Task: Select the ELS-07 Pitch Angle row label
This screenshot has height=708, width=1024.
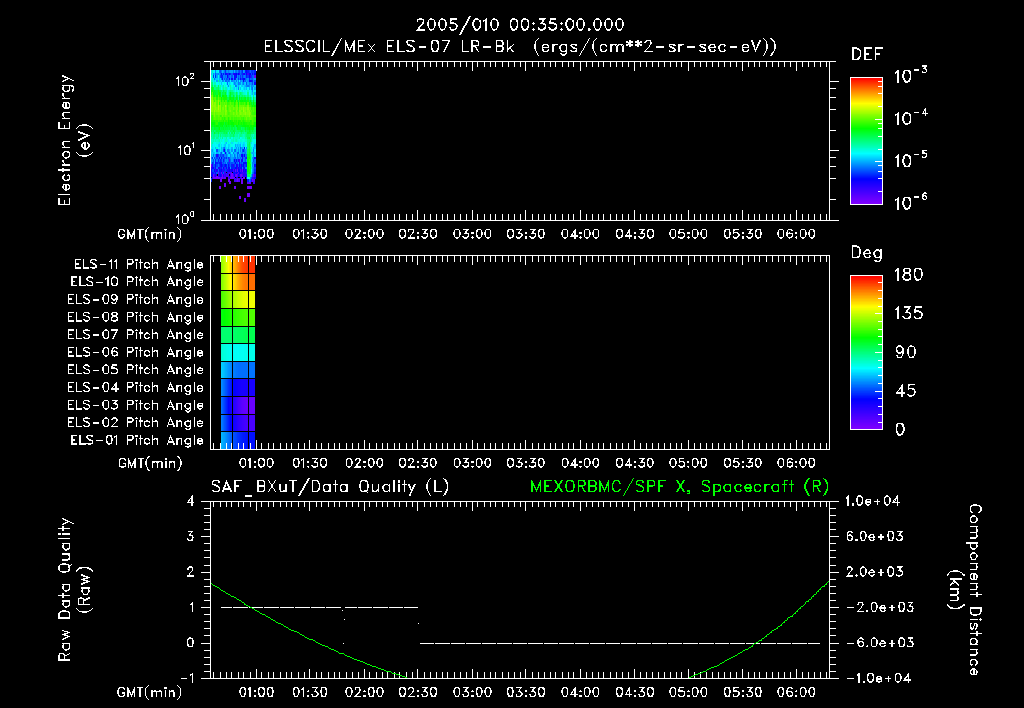Action: 135,334
